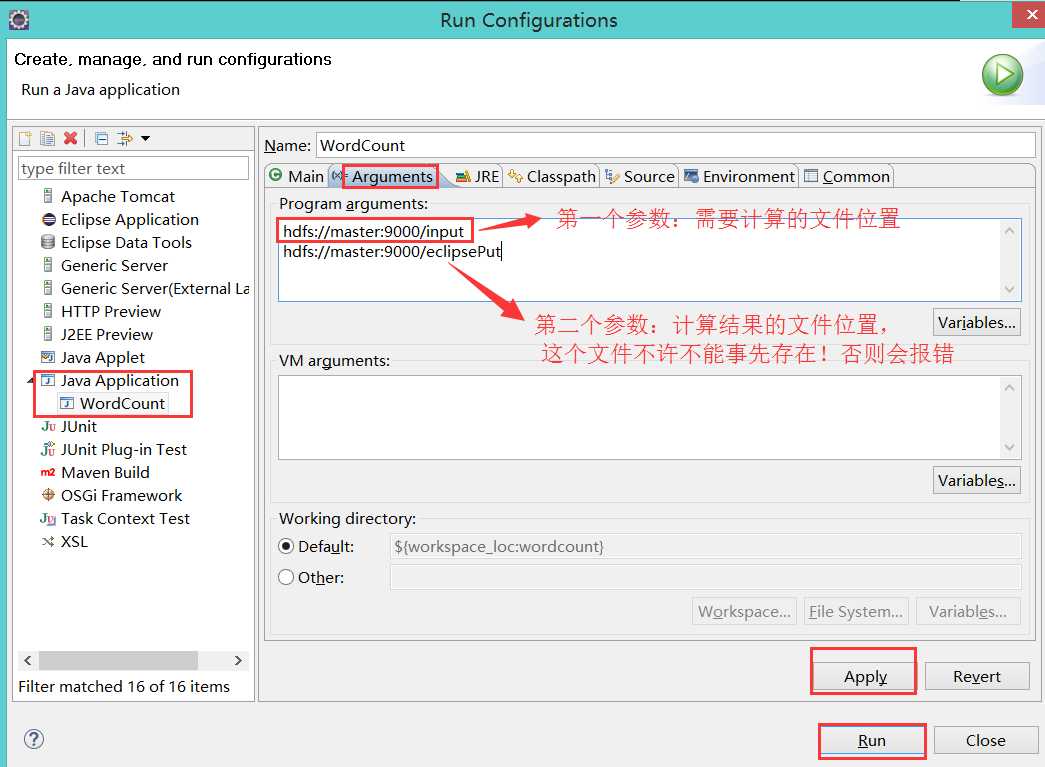
Task: Select WordCount under Java Application
Action: (x=122, y=403)
